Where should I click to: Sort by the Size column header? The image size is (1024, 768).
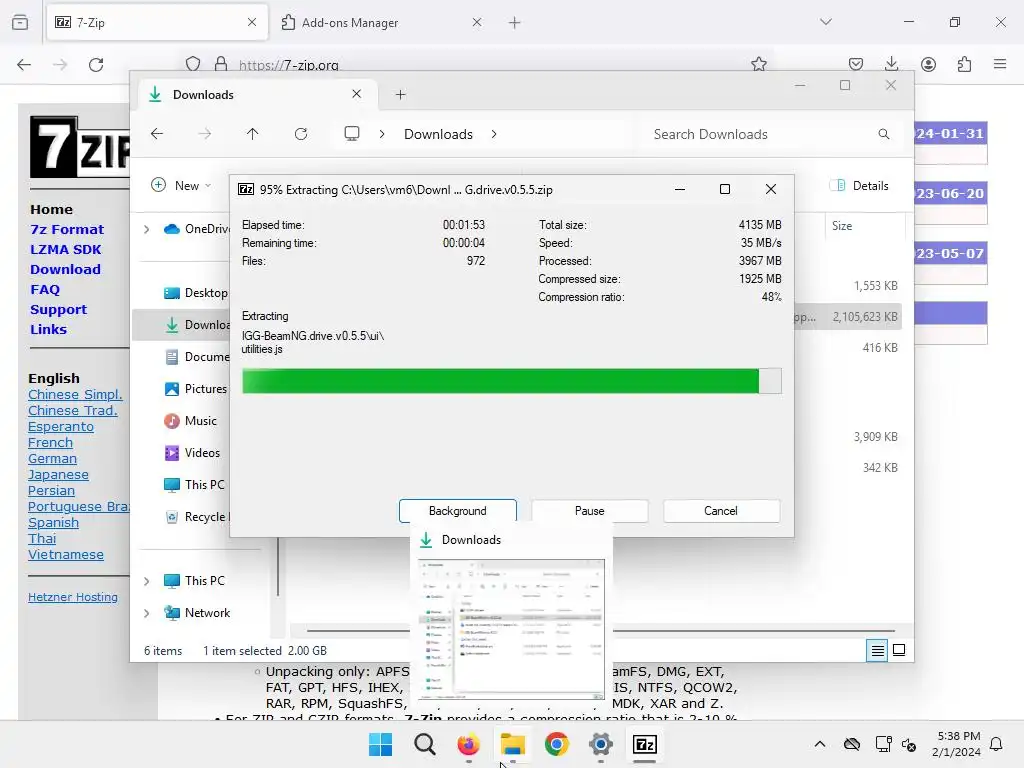pos(842,226)
